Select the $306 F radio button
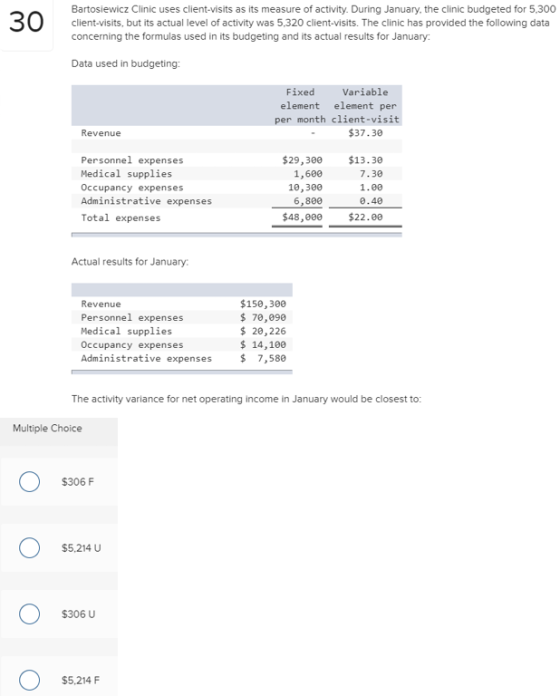Screen dimensions: 560x696 (x=29, y=482)
